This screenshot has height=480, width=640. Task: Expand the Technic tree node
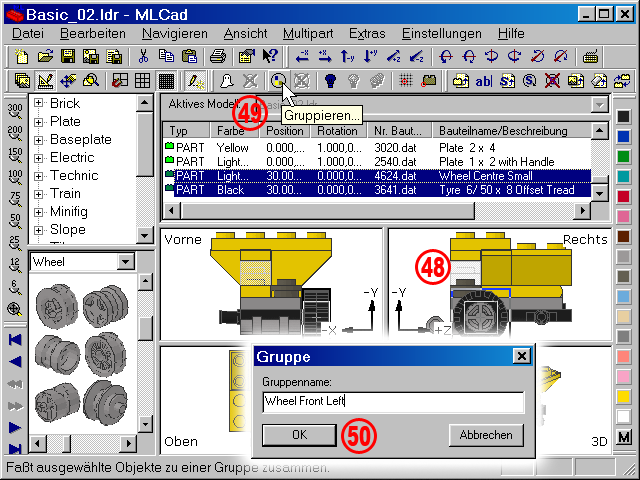point(38,176)
